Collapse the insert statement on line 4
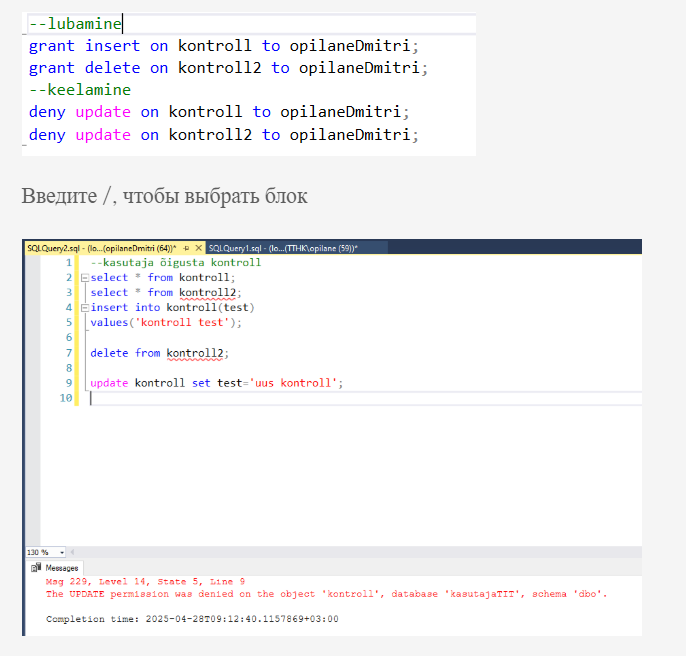 [x=84, y=308]
